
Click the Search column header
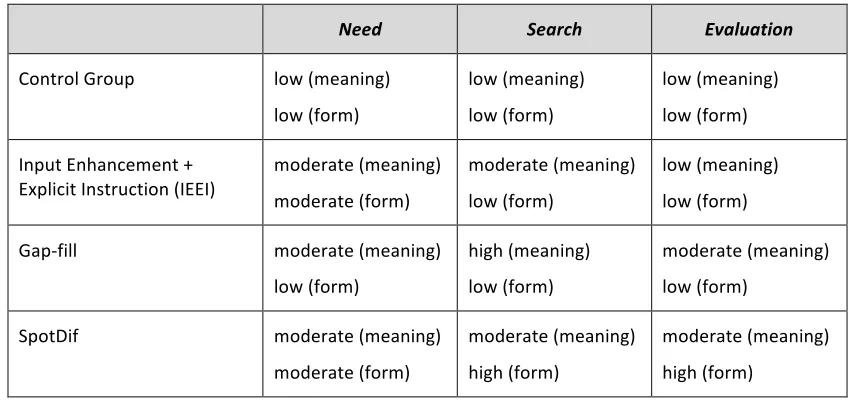(x=554, y=29)
